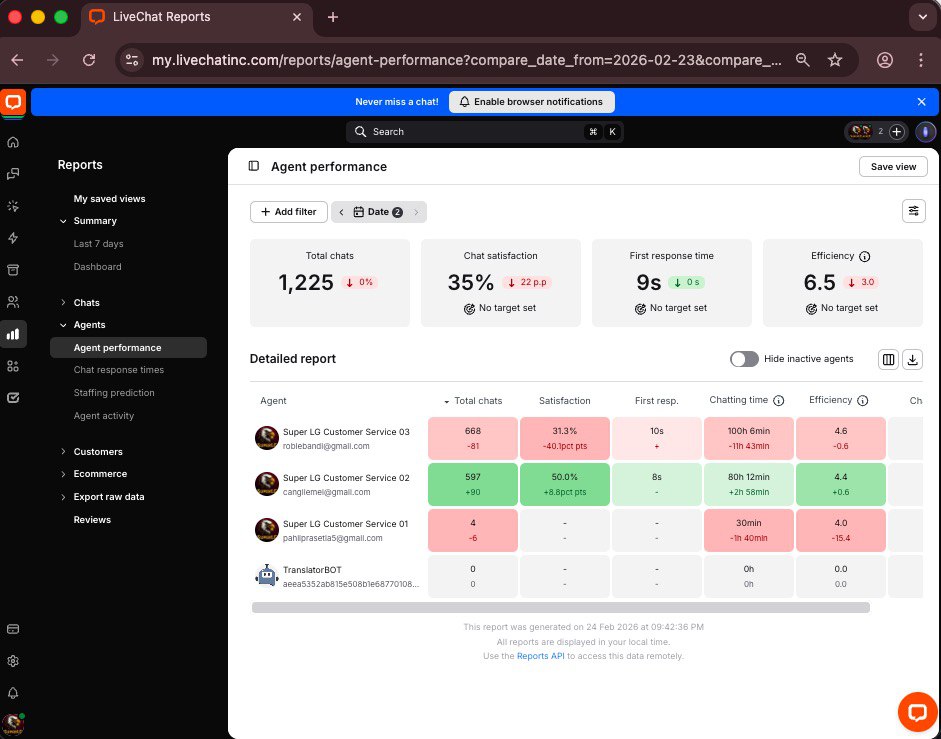Open the Chats icon in the left sidebar
The width and height of the screenshot is (941, 739).
(x=13, y=174)
